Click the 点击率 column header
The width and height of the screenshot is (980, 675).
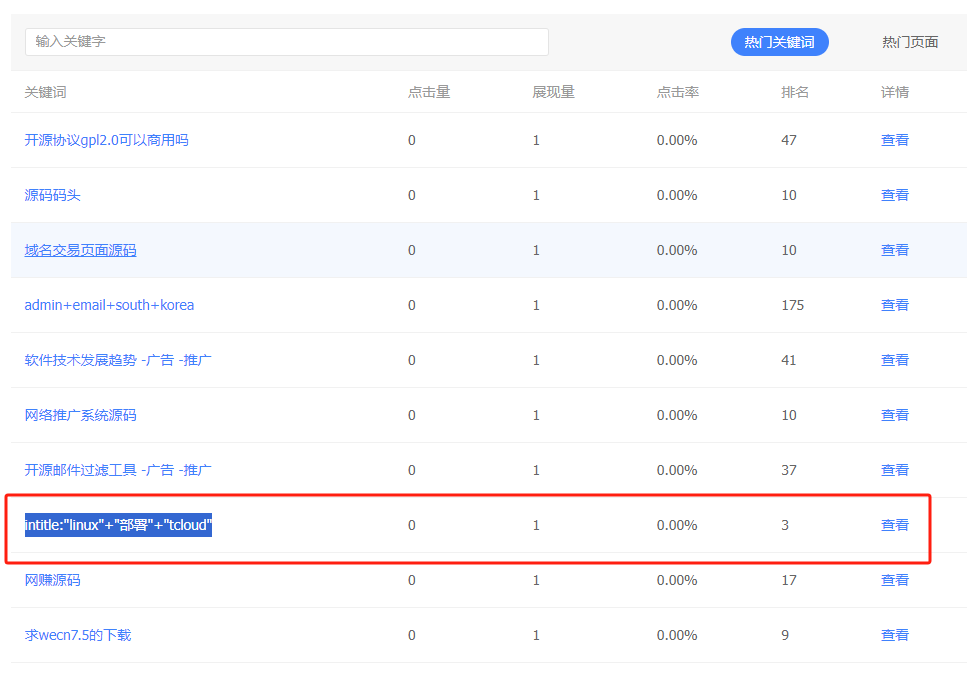click(x=678, y=92)
